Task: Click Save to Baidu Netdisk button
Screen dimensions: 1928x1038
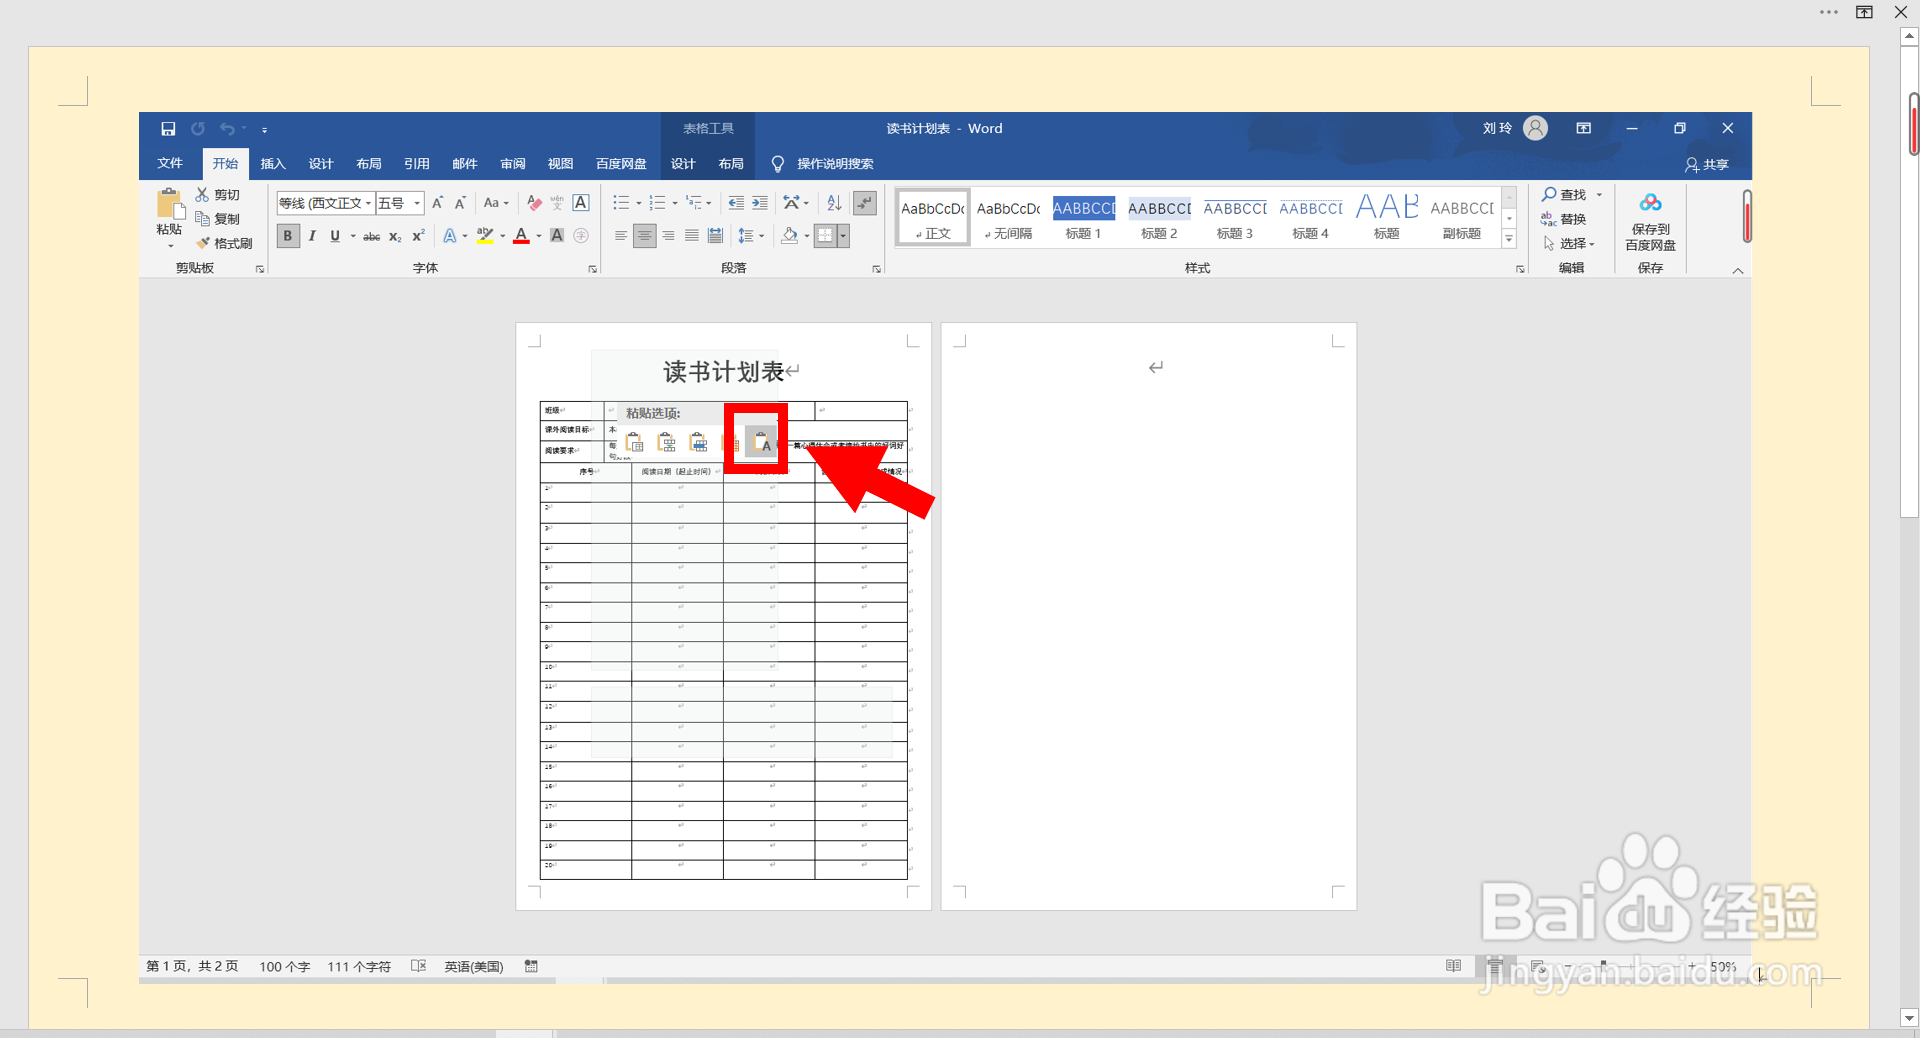Action: (1650, 222)
